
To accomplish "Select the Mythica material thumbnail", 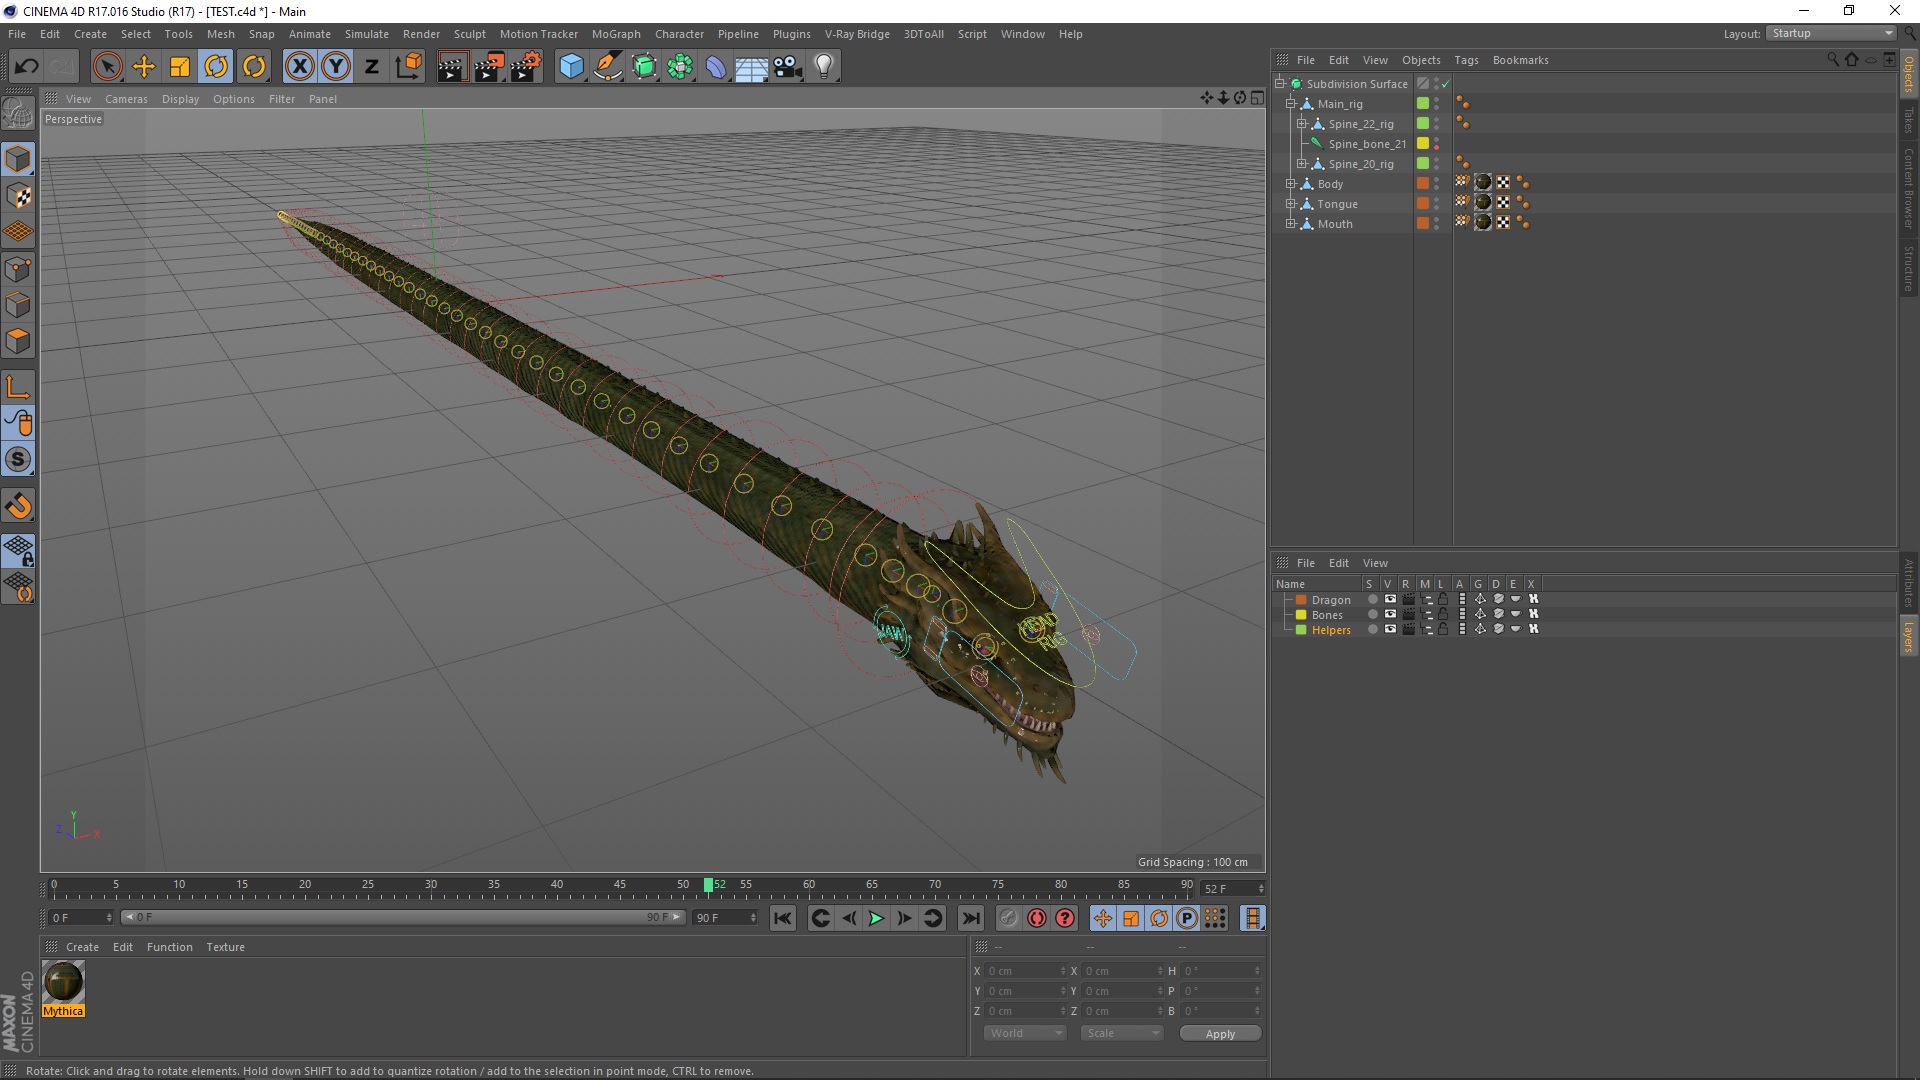I will (x=63, y=982).
